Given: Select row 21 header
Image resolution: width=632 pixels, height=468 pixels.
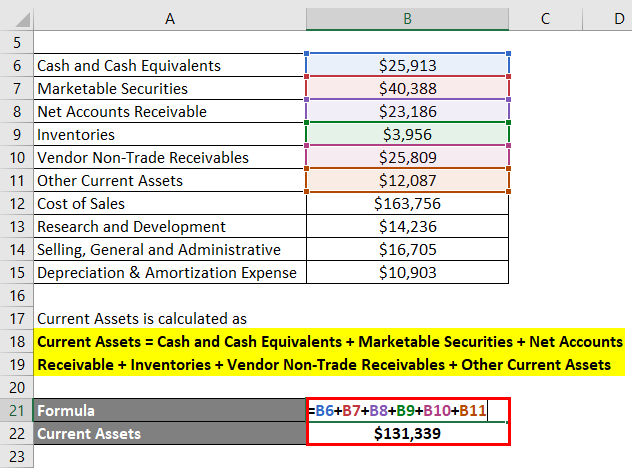Looking at the screenshot, I should 17,410.
